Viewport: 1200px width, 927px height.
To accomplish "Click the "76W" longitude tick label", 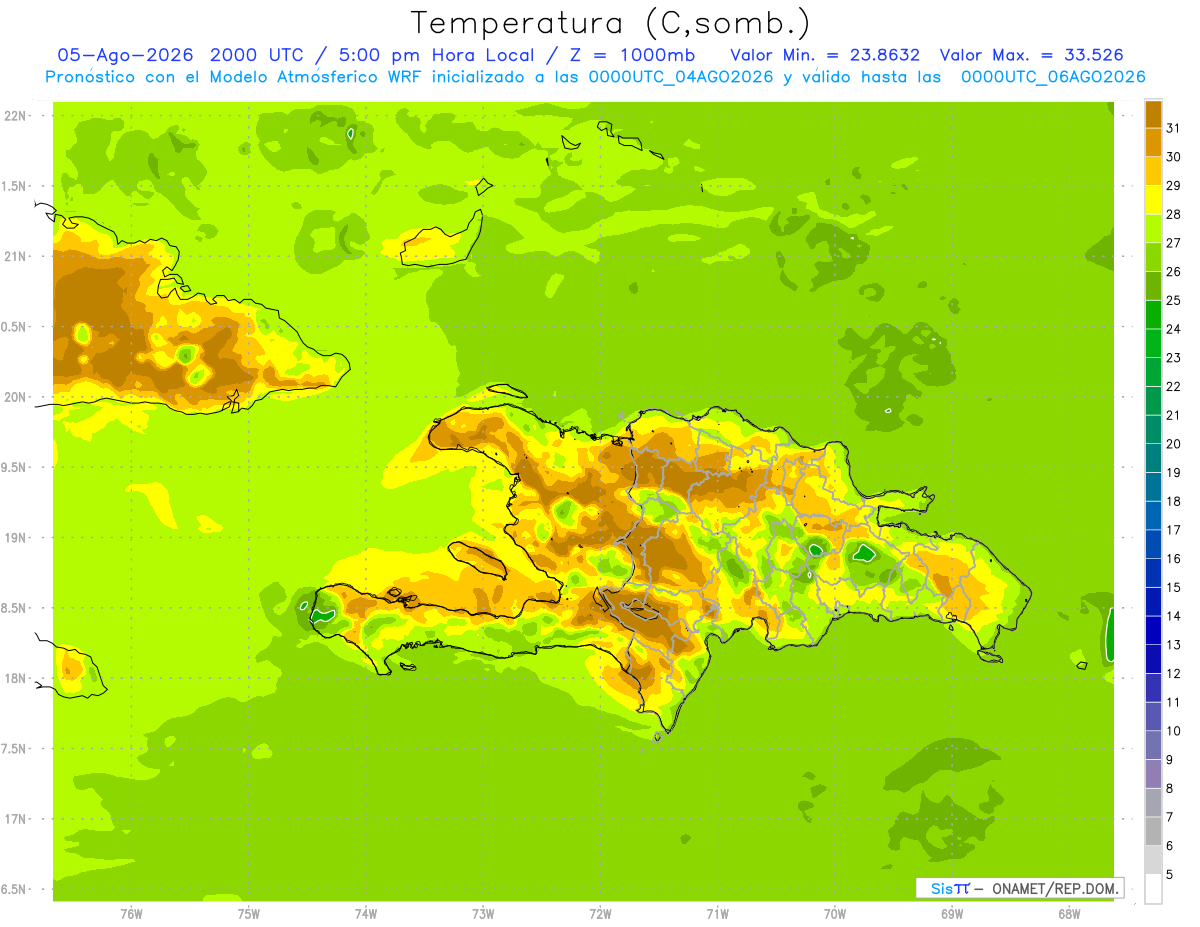I will tap(131, 914).
